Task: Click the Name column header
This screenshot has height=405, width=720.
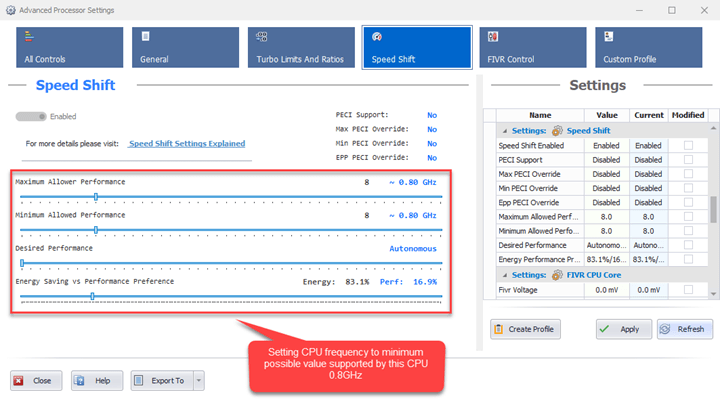Action: coord(540,115)
